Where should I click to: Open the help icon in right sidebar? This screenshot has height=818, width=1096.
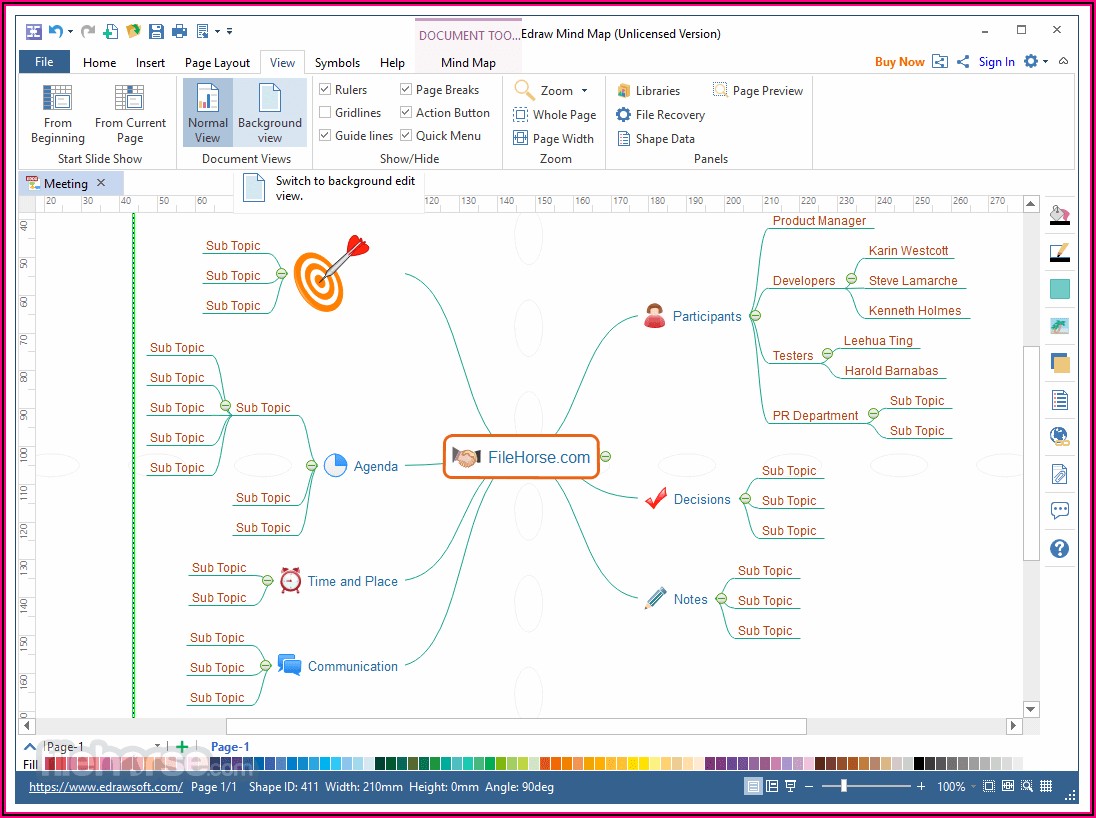1059,549
